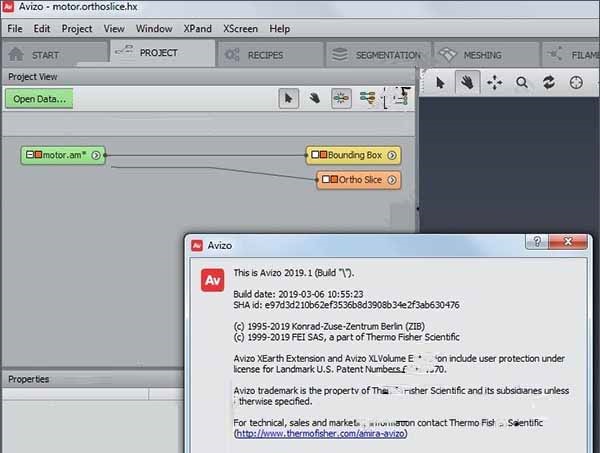Toggle the orange visibility square on Bounding Box
This screenshot has width=600, height=453.
click(323, 155)
